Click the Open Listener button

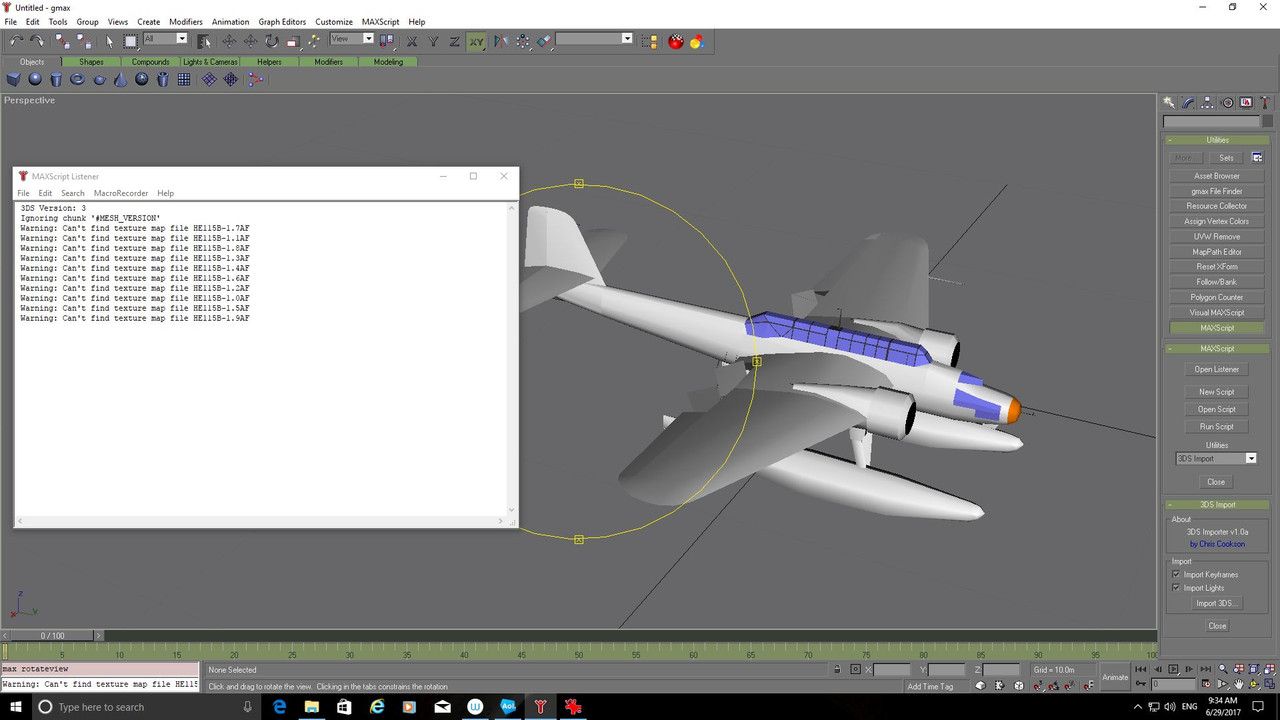coord(1217,370)
